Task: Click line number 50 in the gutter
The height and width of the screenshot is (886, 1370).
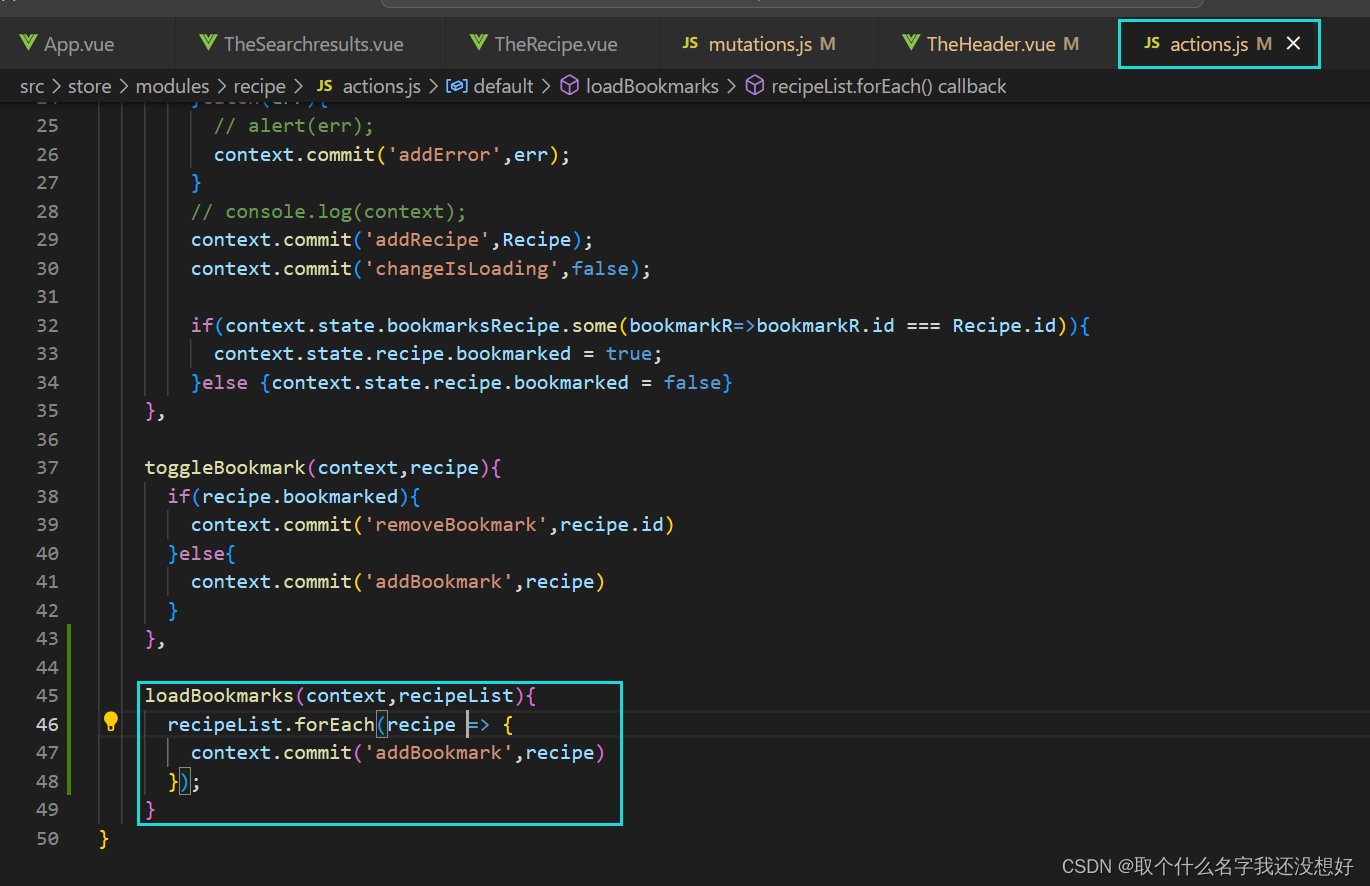Action: click(47, 838)
